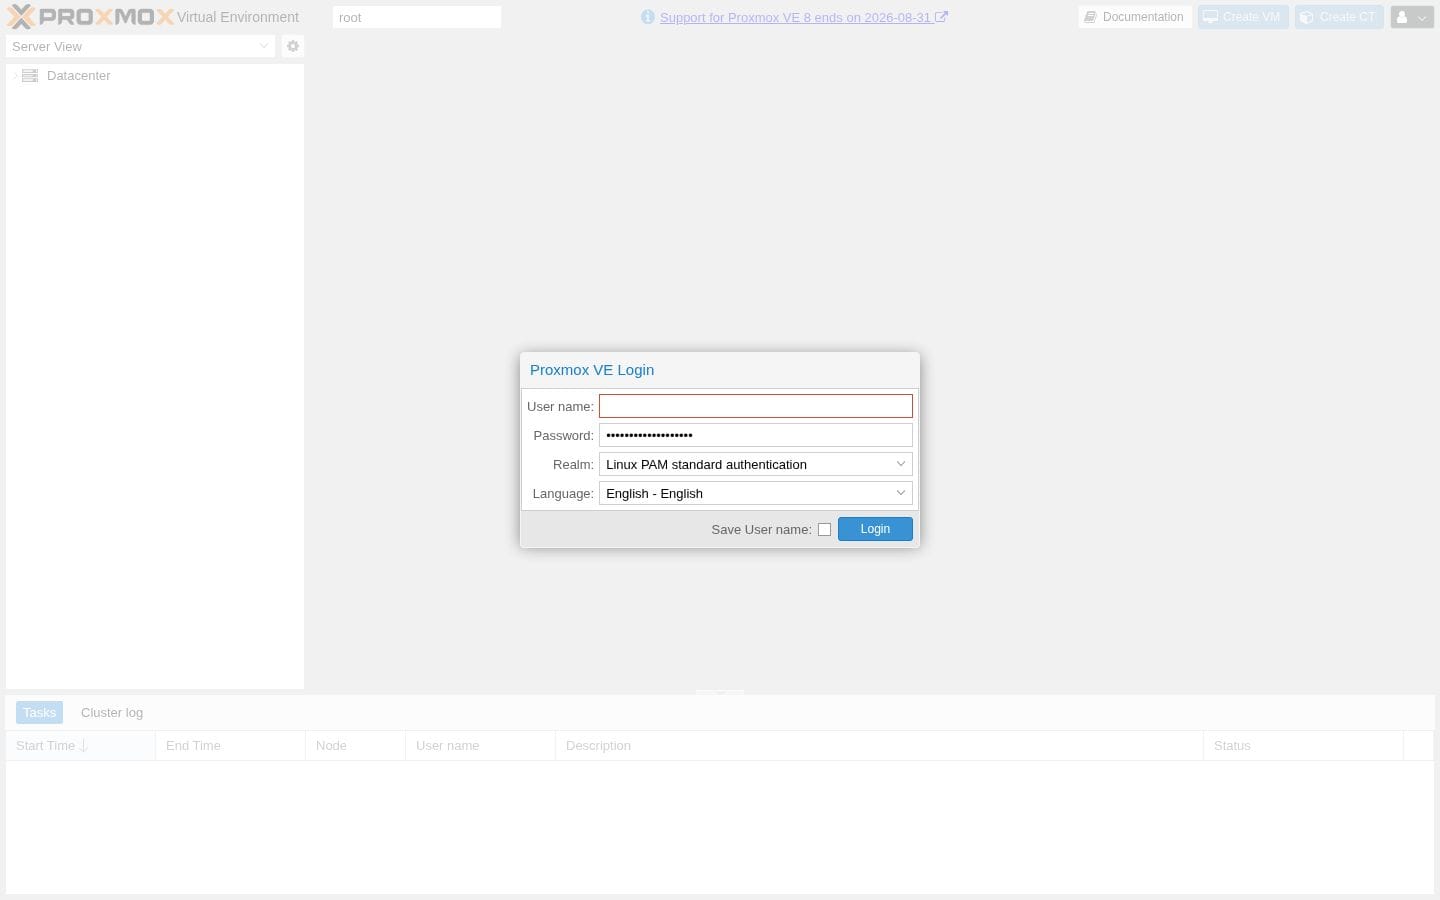Viewport: 1440px width, 900px height.
Task: Click the external link icon after the support notice
Action: point(941,17)
